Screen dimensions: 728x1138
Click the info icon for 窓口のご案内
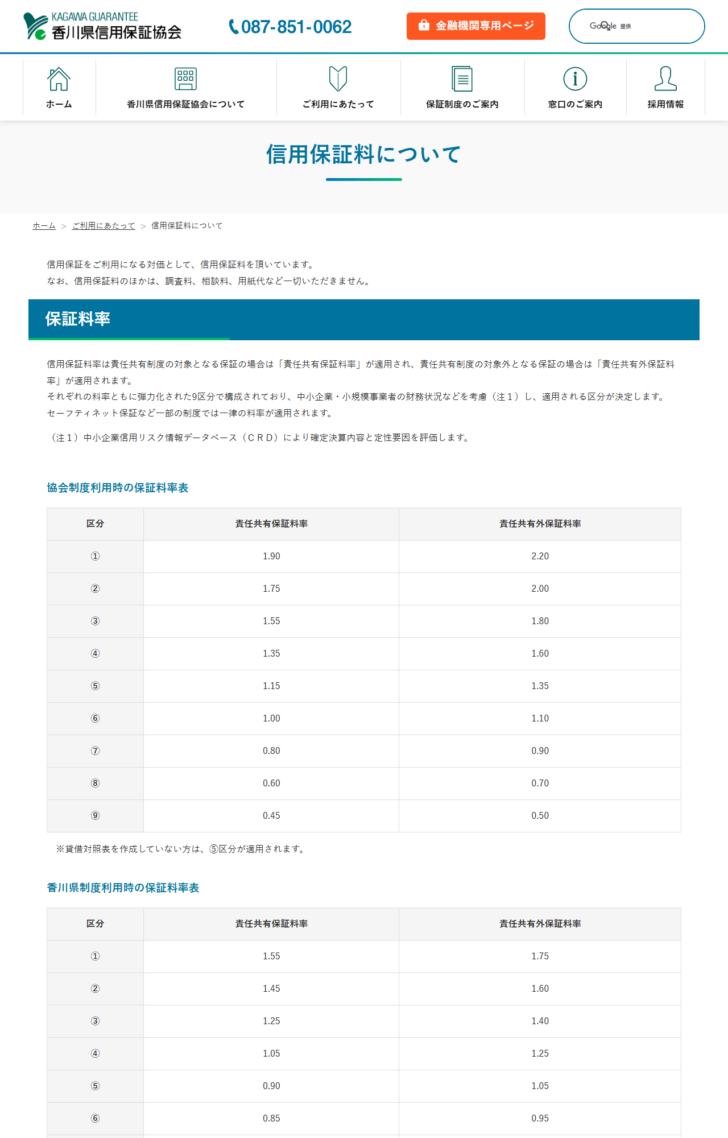575,78
